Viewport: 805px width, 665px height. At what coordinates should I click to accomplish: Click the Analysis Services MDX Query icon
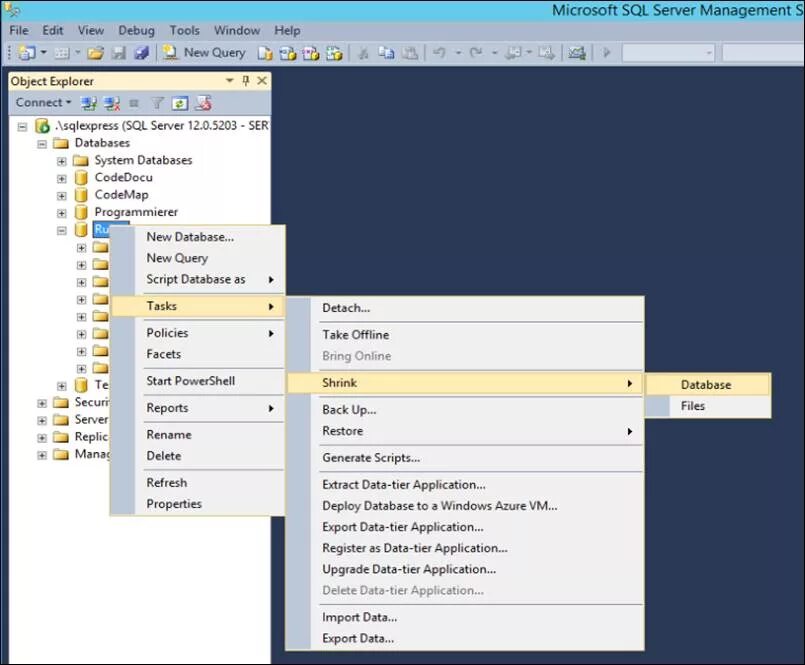tap(288, 53)
